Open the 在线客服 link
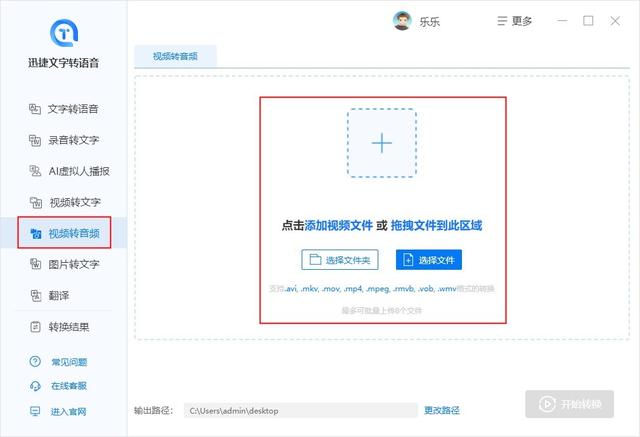The height and width of the screenshot is (437, 640). point(69,386)
